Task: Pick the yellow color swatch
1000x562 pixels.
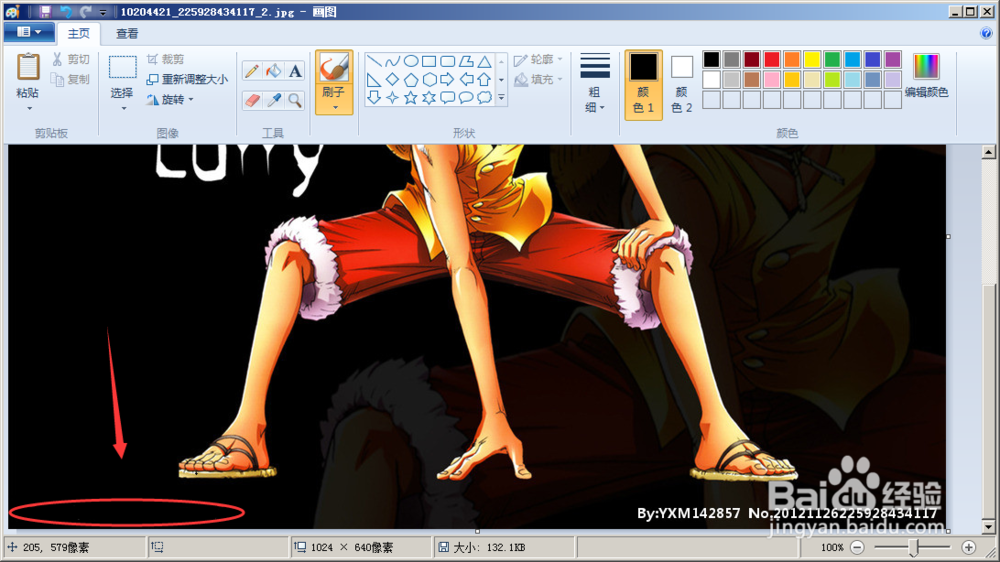Action: pyautogui.click(x=812, y=59)
